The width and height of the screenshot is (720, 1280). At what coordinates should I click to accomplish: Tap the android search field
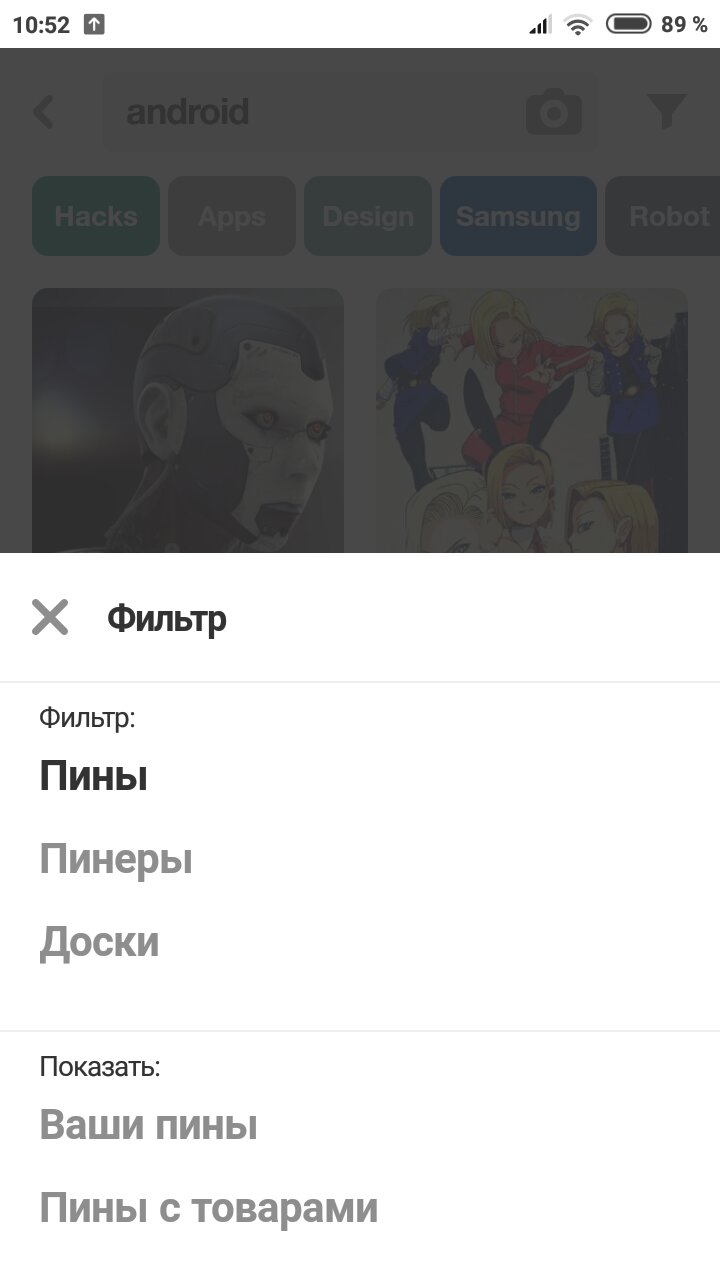(x=350, y=112)
